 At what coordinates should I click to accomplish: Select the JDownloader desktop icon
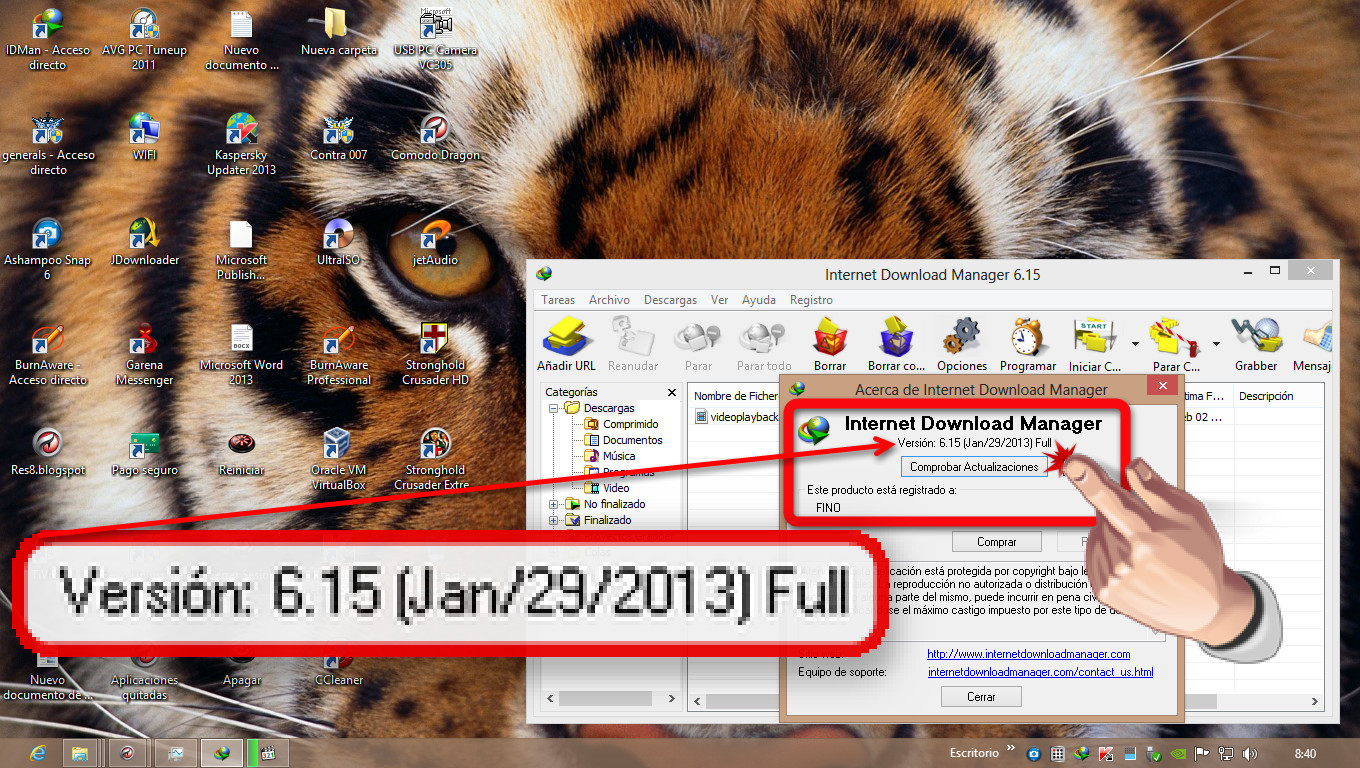click(x=145, y=242)
